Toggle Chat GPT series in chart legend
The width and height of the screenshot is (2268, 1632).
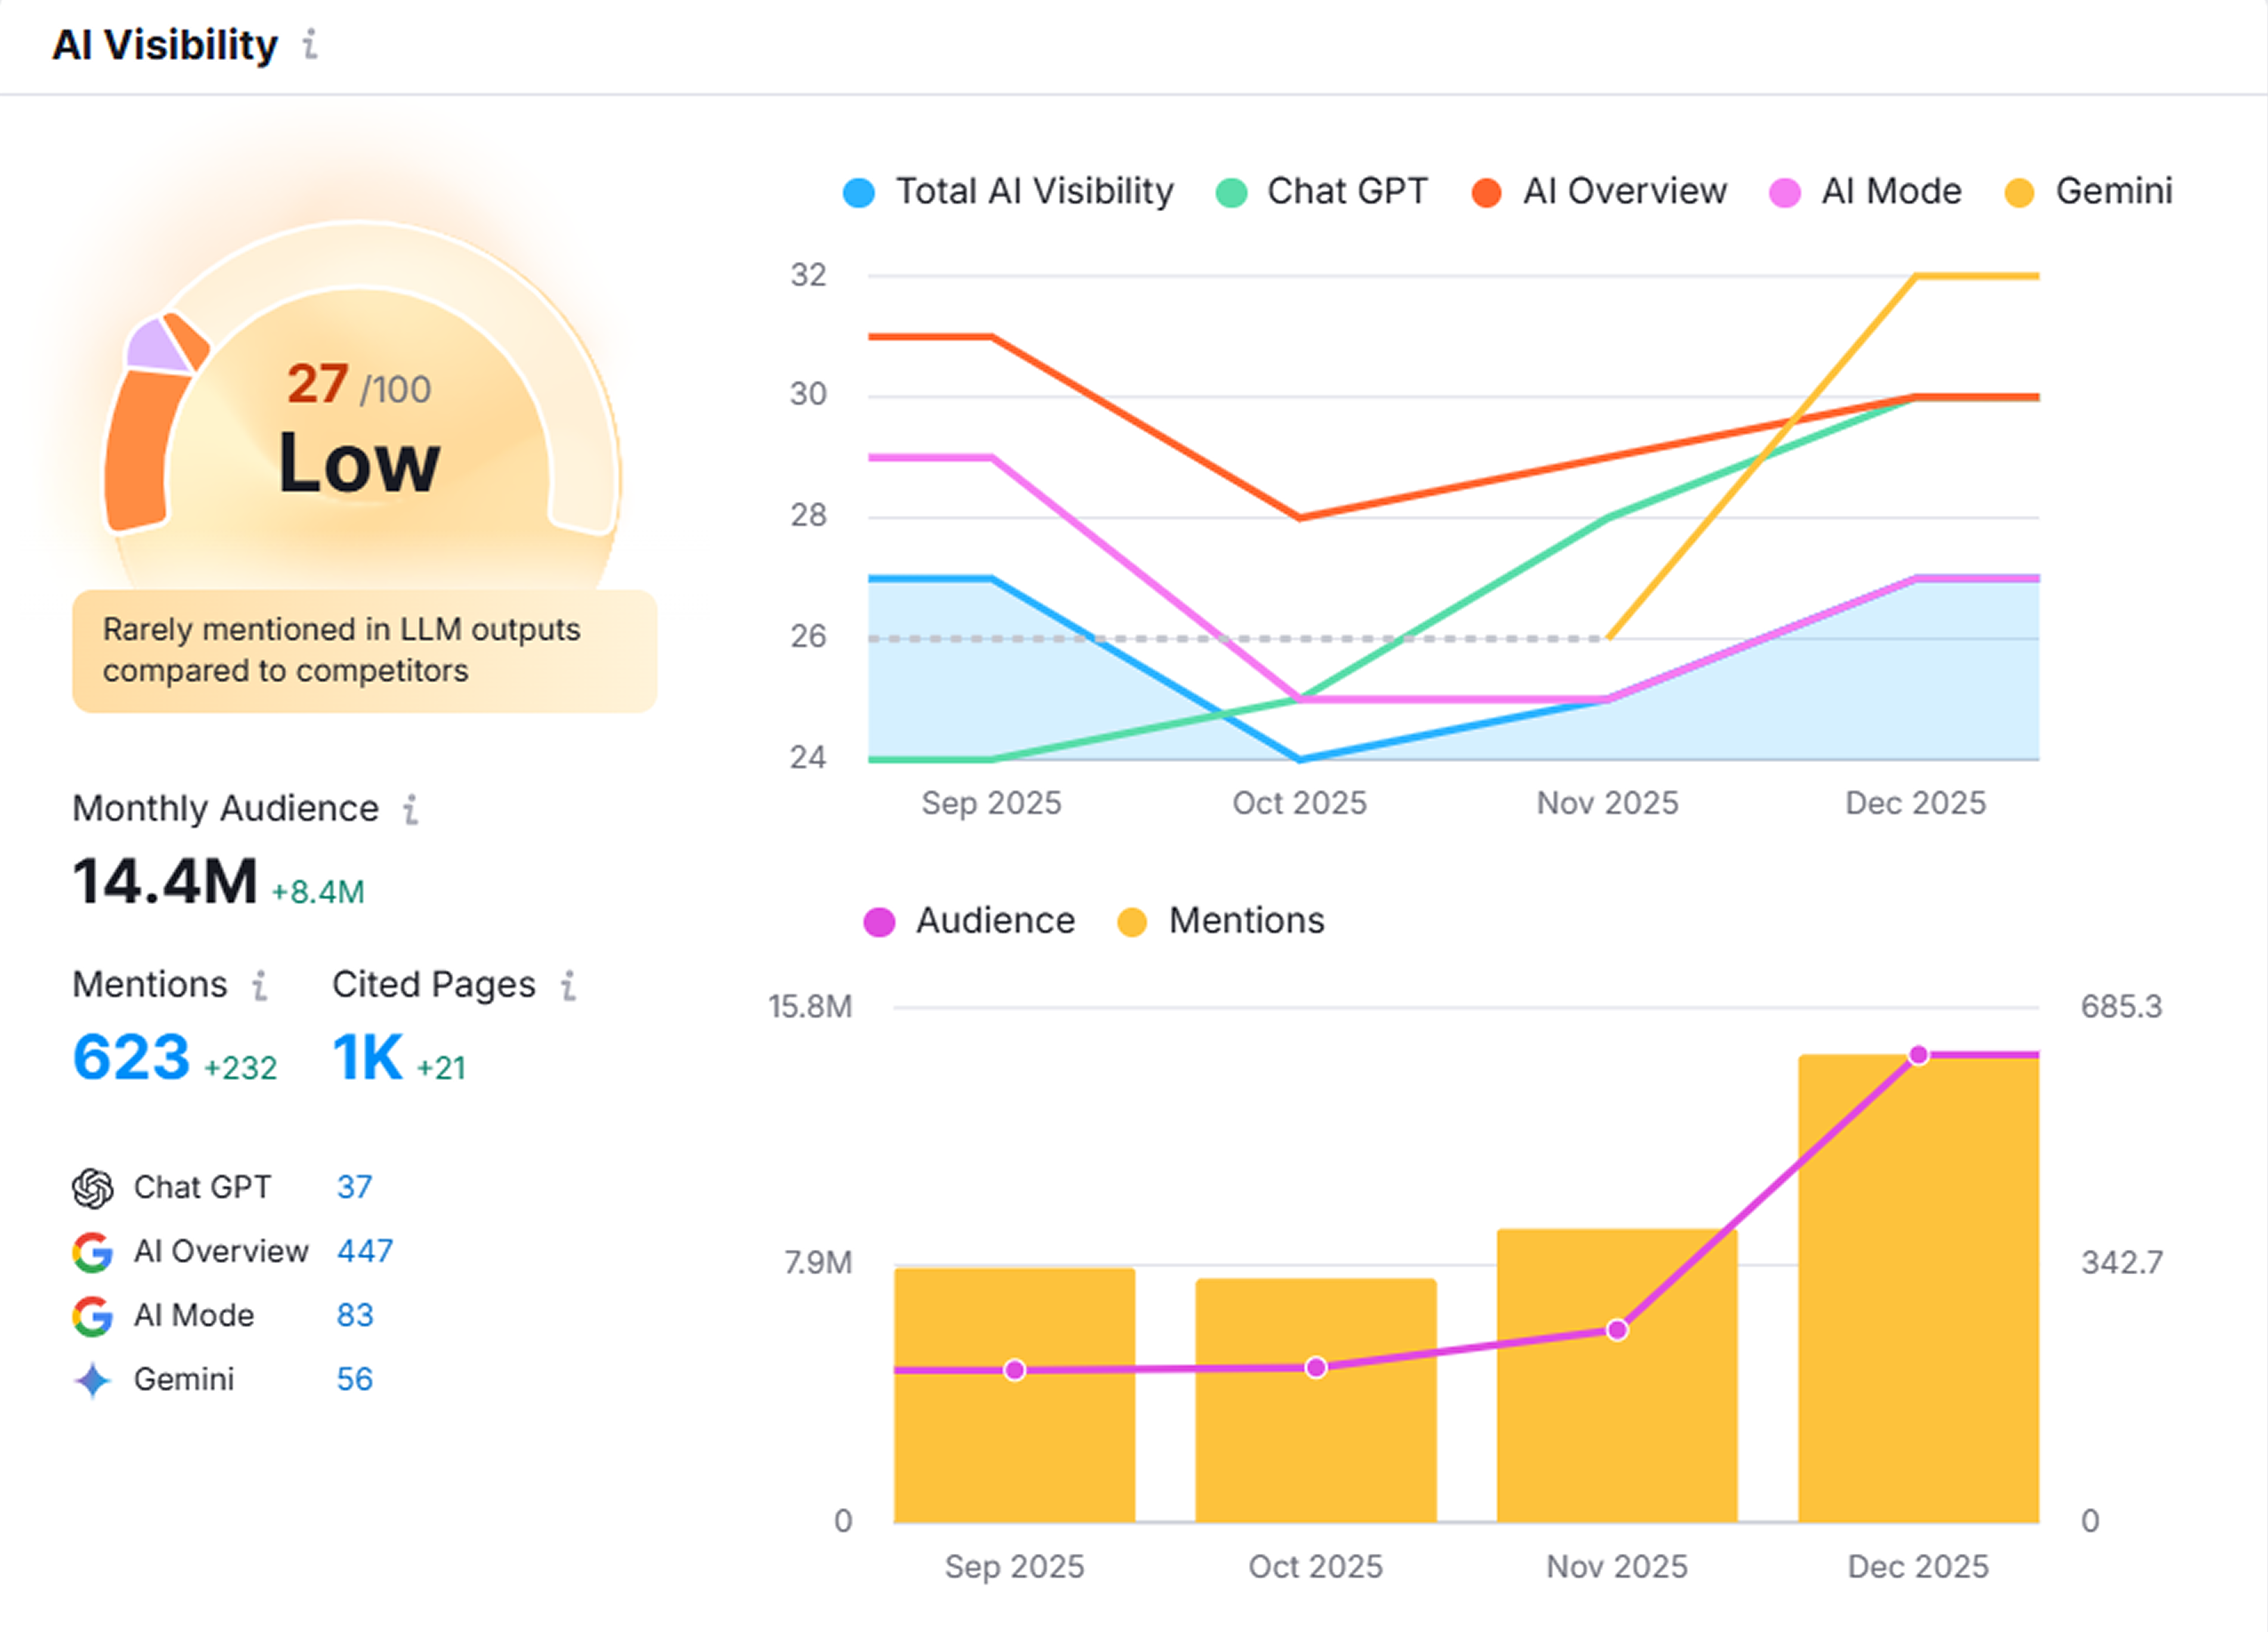pyautogui.click(x=1321, y=191)
